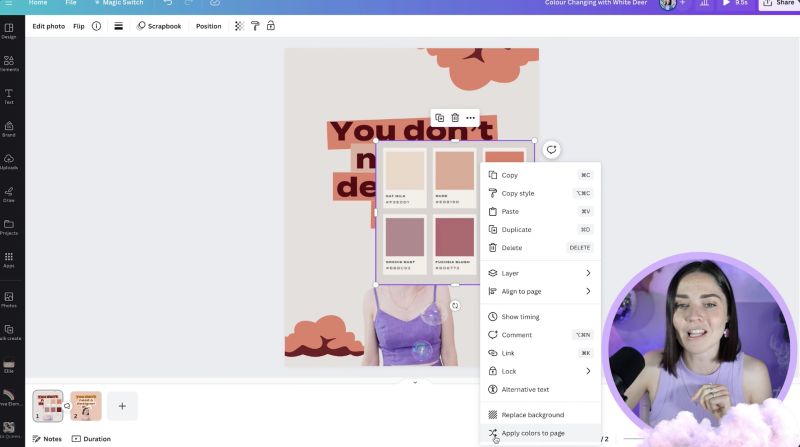The height and width of the screenshot is (447, 800).
Task: Choose Replace background in context menu
Action: tap(540, 415)
